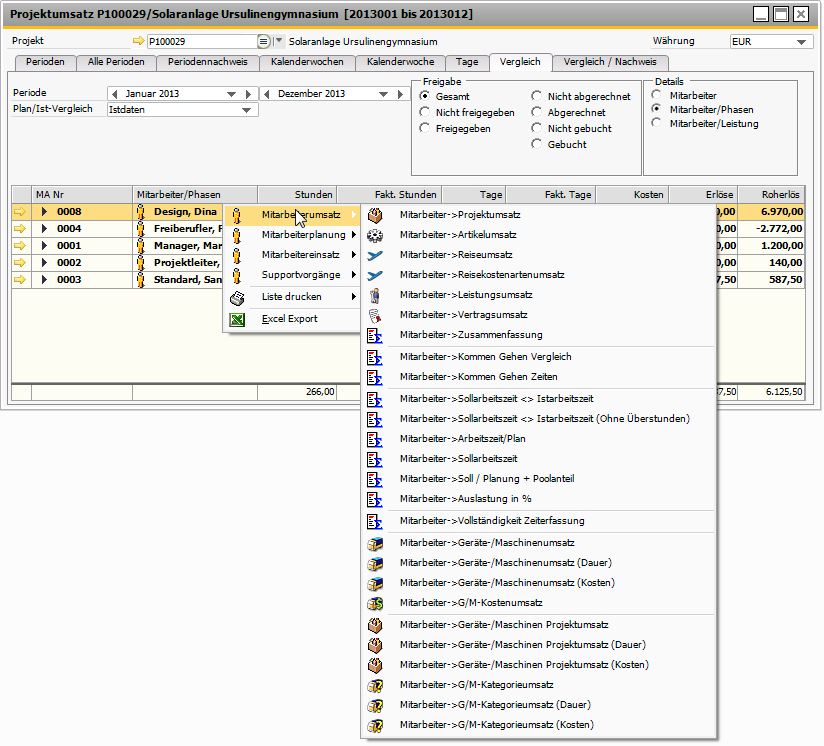Click the report icon for Mitarbeiter->Kommen Gehen Vergleich
Screen dimensions: 824x746
[375, 357]
